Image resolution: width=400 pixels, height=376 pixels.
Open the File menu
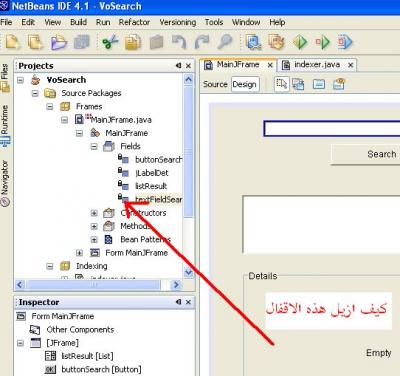pyautogui.click(x=6, y=22)
